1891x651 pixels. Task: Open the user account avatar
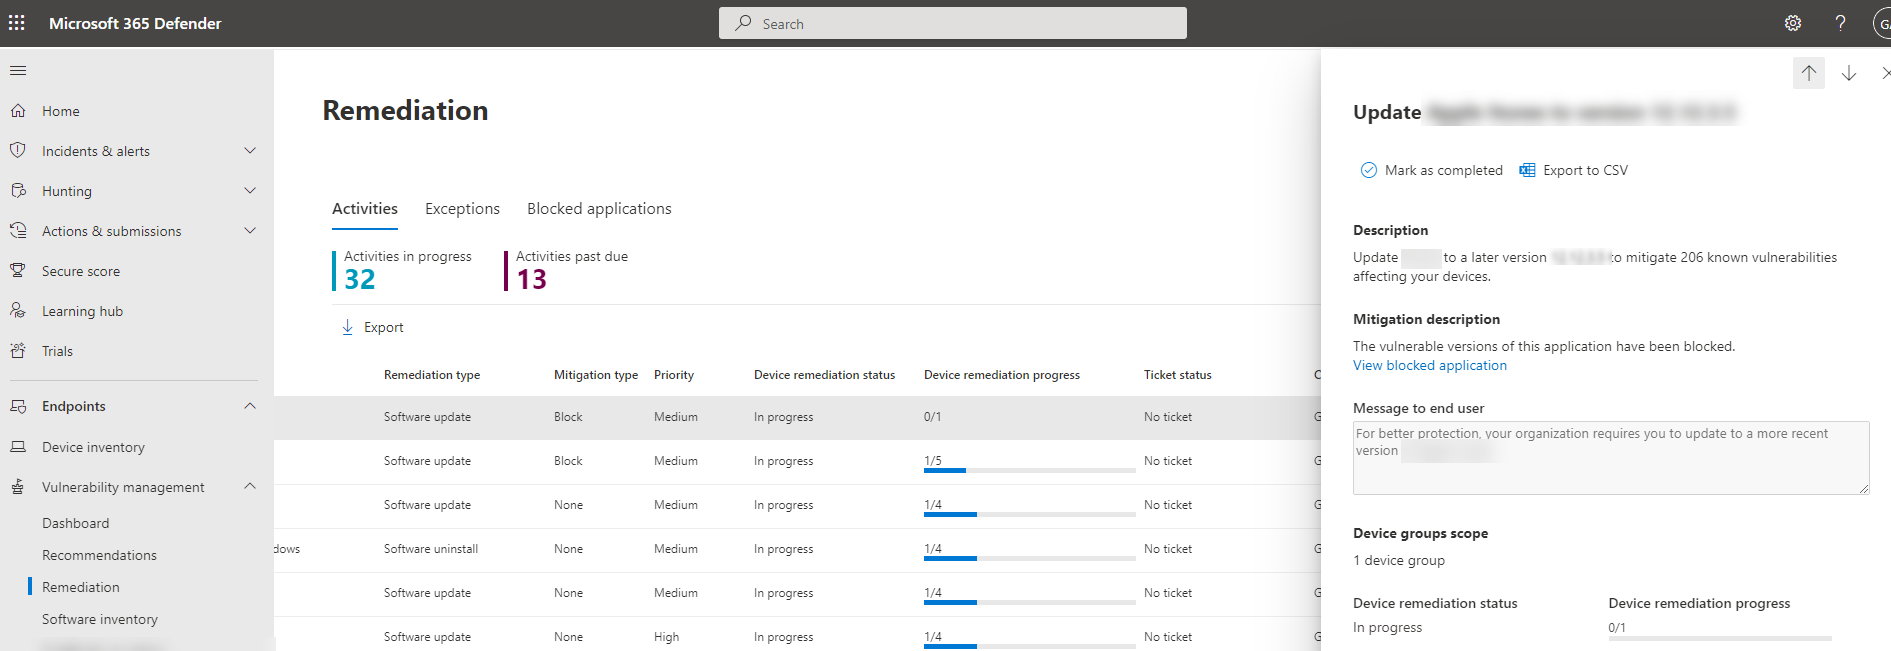1882,23
